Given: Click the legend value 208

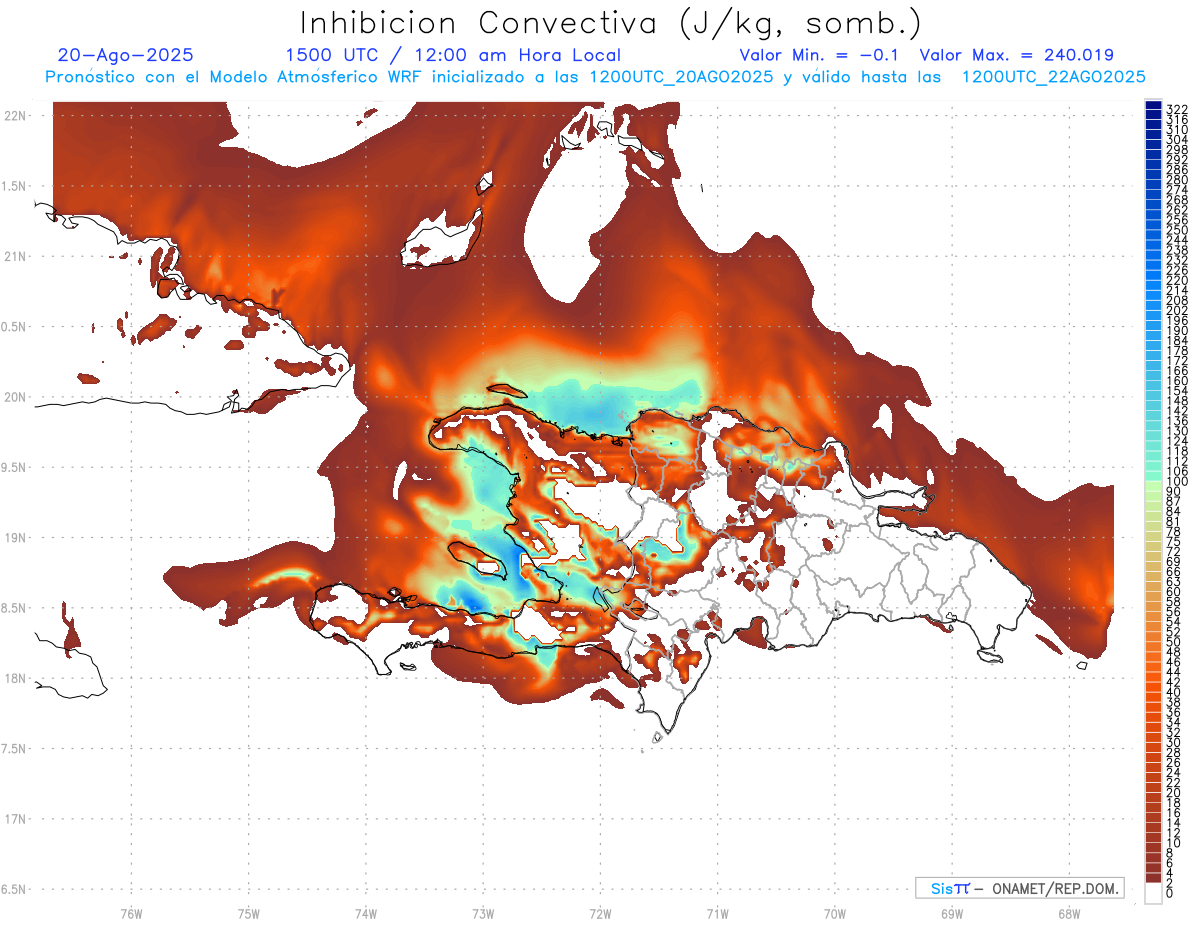Looking at the screenshot, I should 1177,300.
